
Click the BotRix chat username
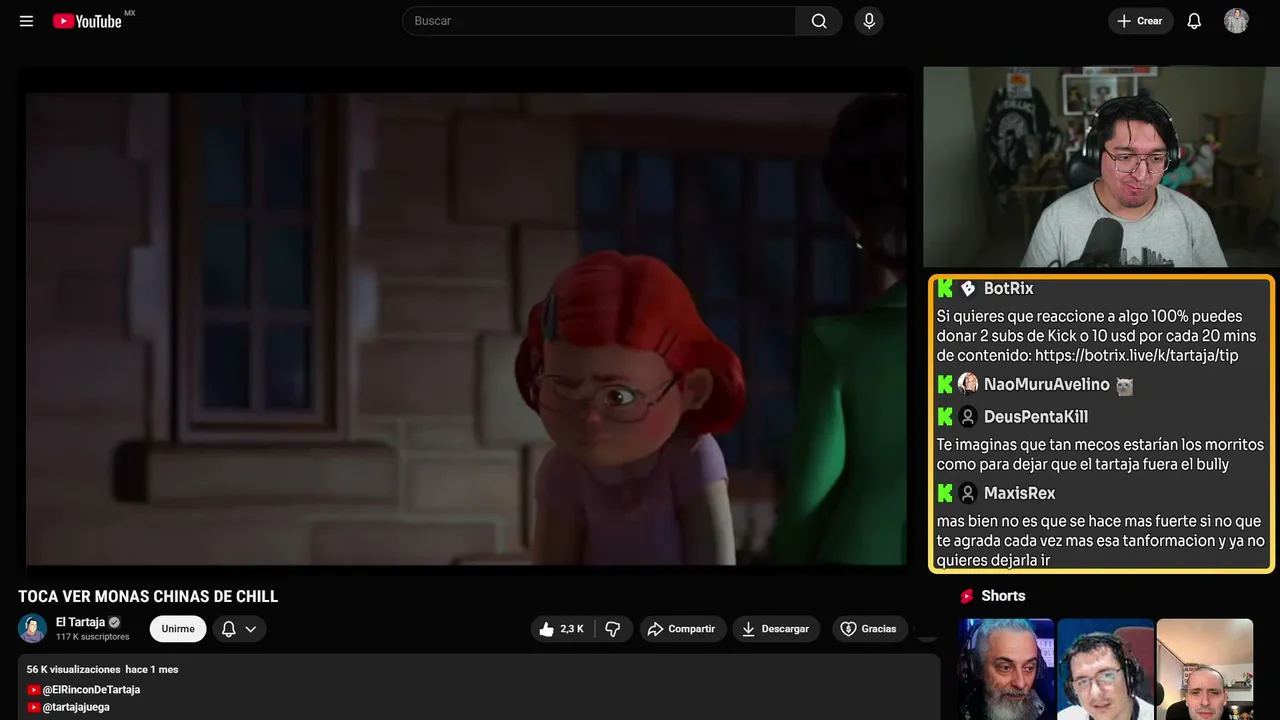pyautogui.click(x=1008, y=289)
